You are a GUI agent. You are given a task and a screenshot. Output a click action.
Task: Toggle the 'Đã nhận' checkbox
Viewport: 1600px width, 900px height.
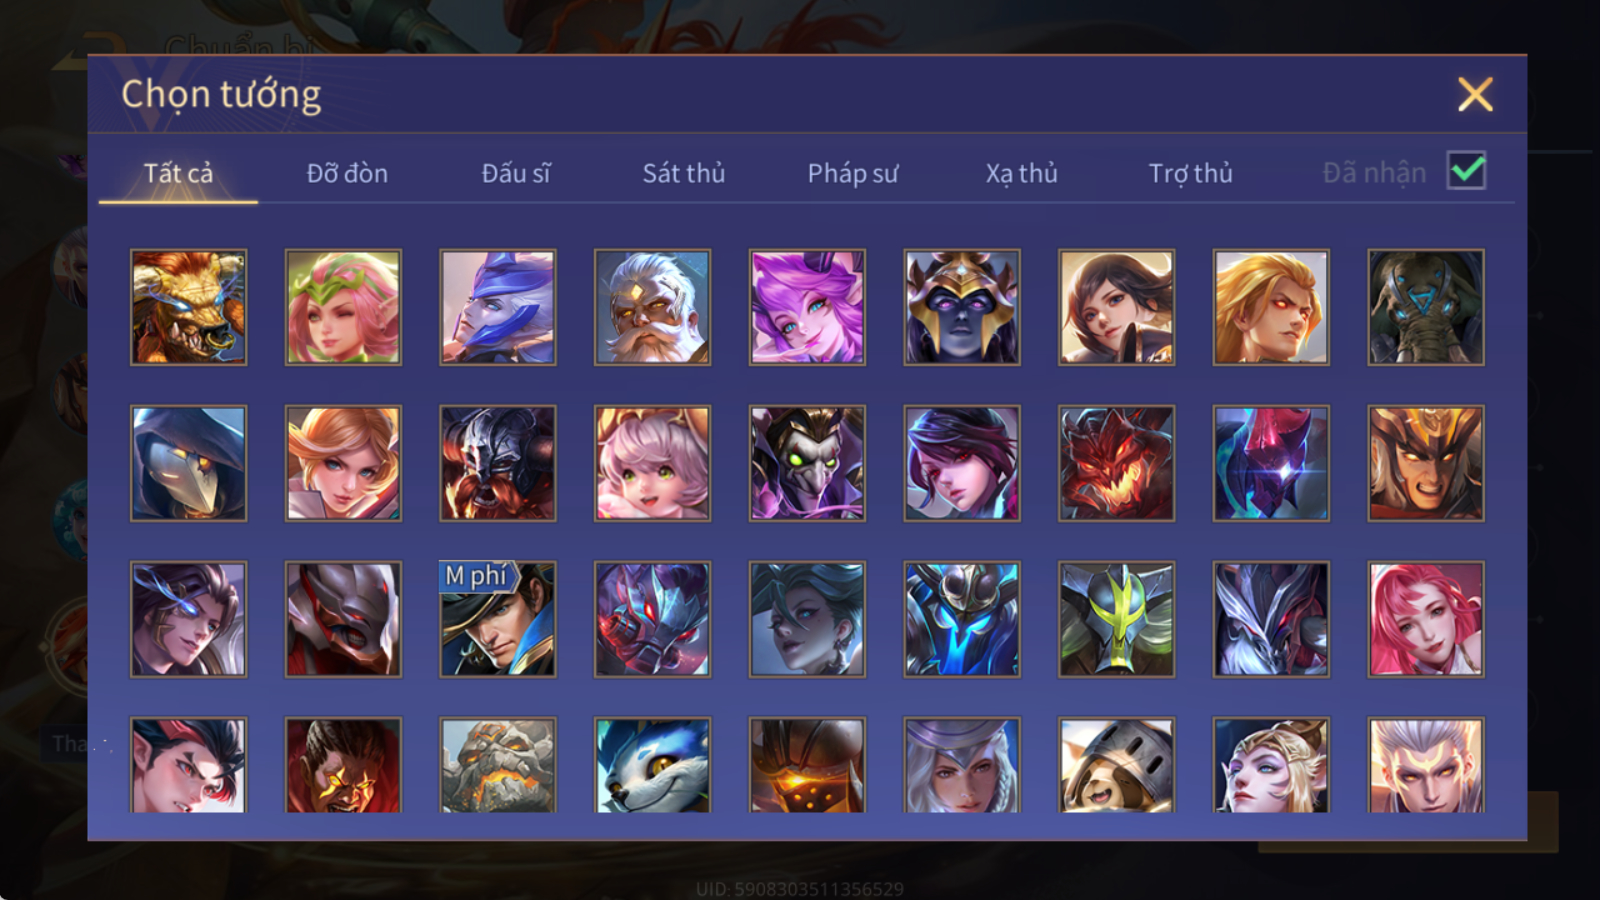pyautogui.click(x=1466, y=171)
